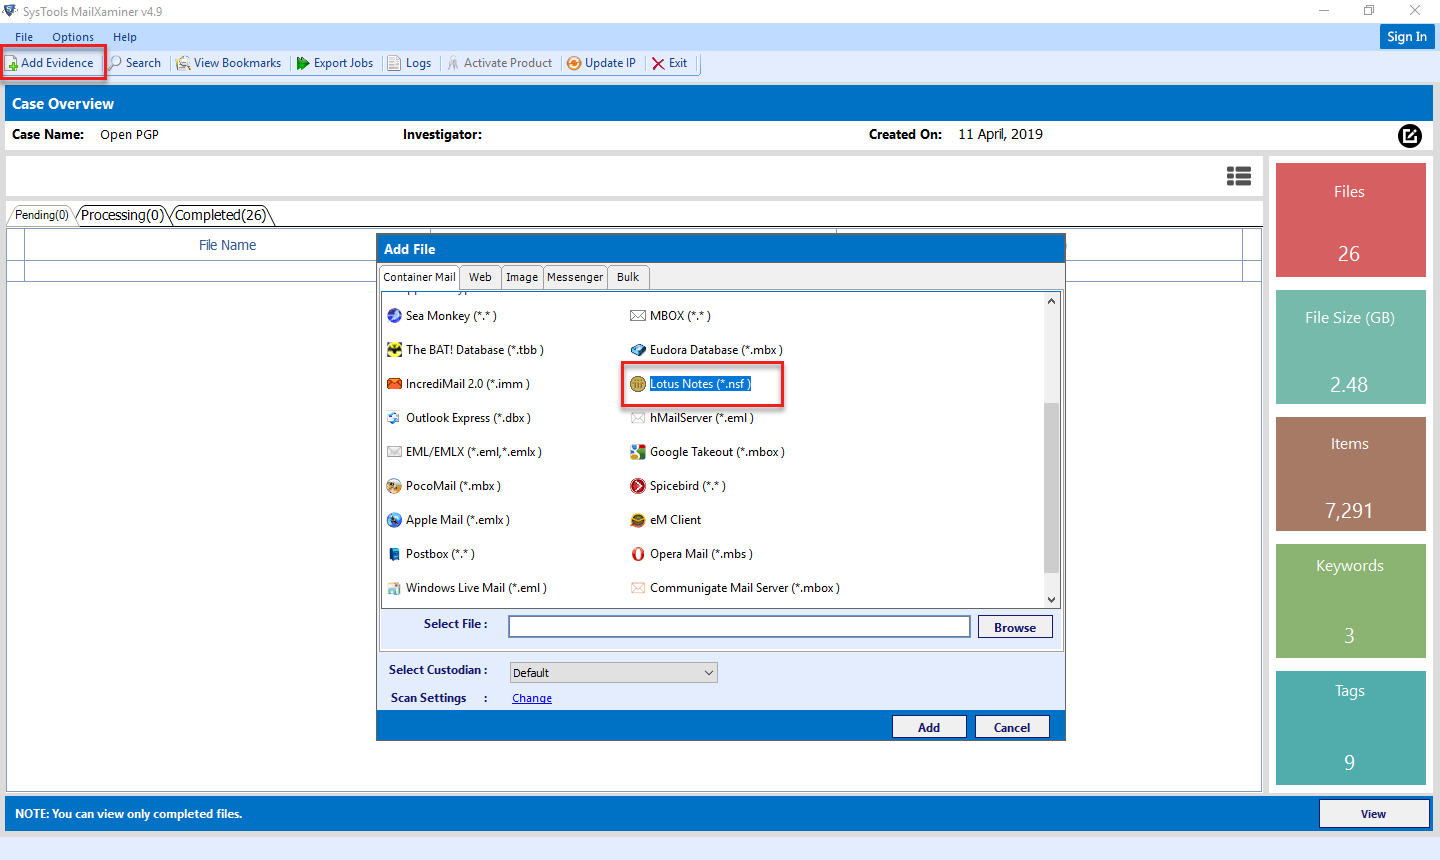Image resolution: width=1440 pixels, height=860 pixels.
Task: Cancel the Add File dialog
Action: [x=1012, y=728]
